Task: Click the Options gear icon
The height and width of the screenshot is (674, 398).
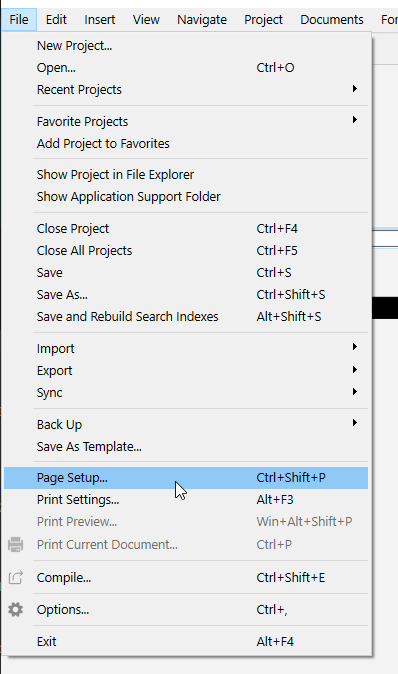Action: 16,610
